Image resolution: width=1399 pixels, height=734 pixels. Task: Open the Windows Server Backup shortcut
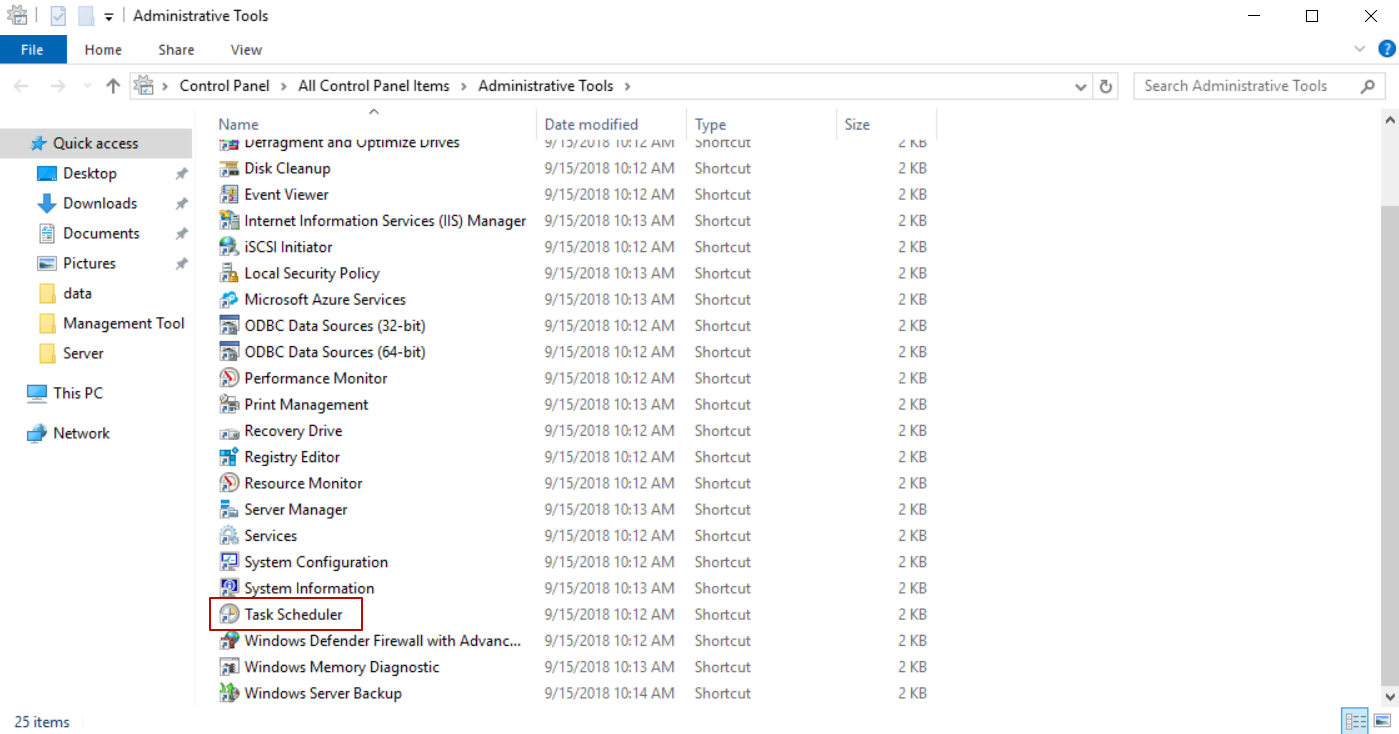322,693
